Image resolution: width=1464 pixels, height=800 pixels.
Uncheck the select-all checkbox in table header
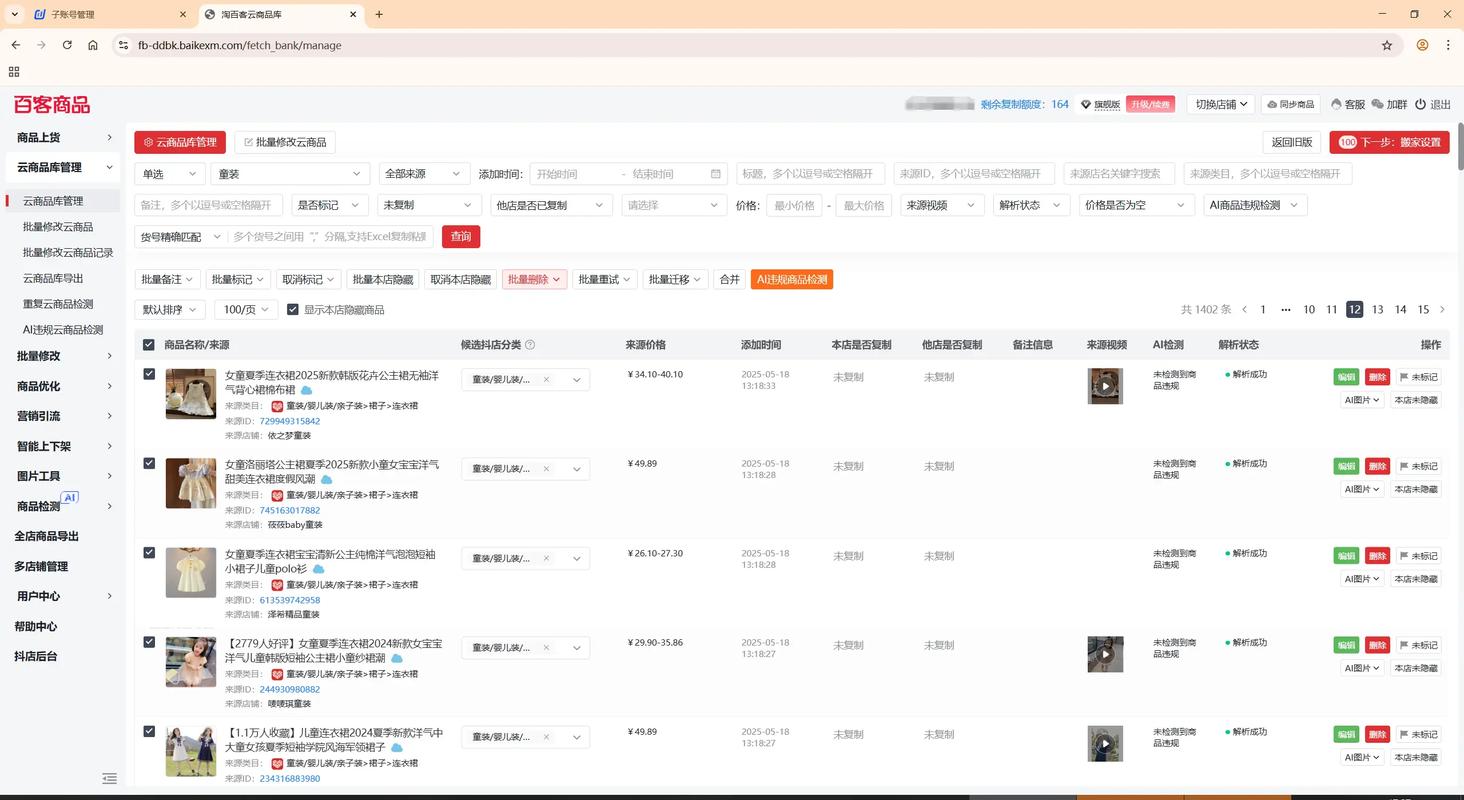pos(149,345)
